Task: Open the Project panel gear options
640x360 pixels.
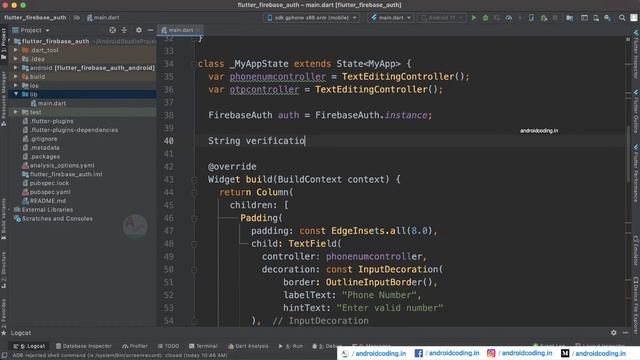Action: pos(139,30)
